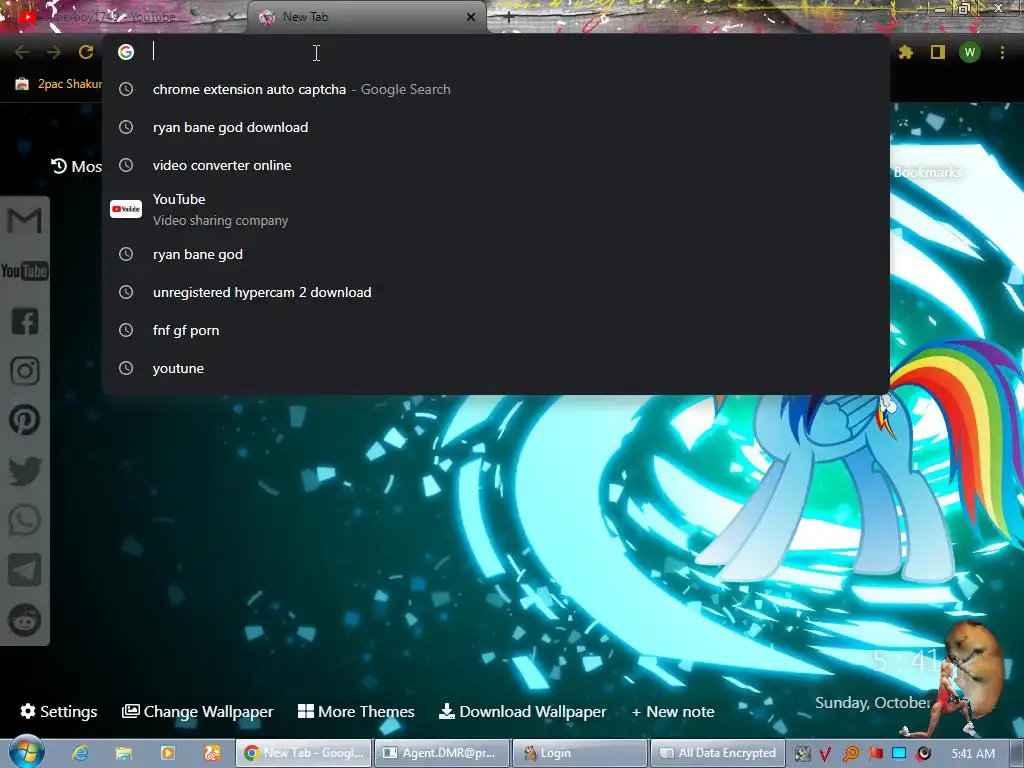This screenshot has width=1024, height=768.
Task: Switch to the Login taskbar window
Action: point(580,753)
